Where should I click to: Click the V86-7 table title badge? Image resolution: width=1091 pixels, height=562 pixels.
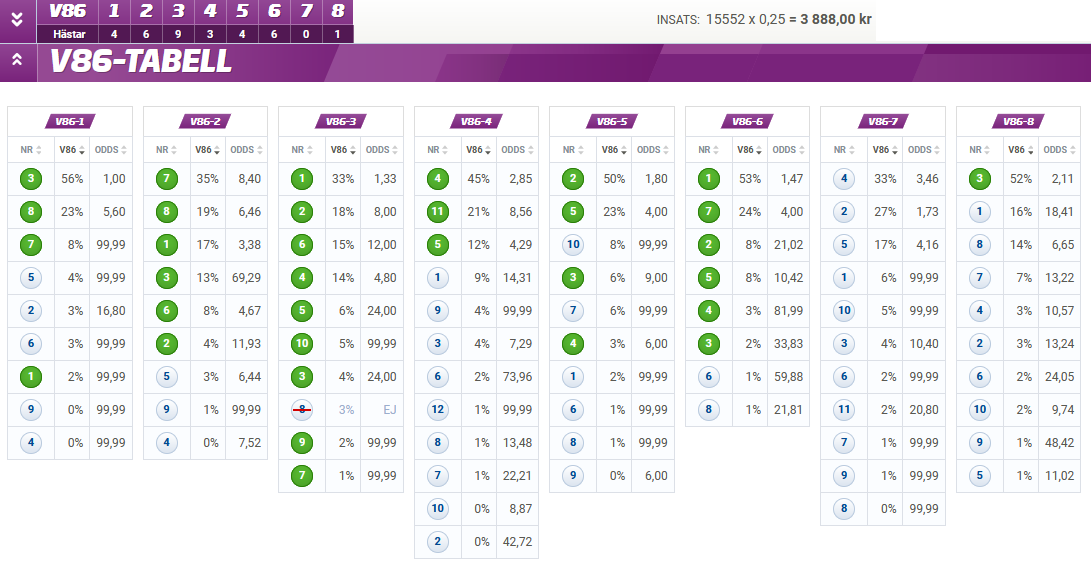click(x=883, y=122)
